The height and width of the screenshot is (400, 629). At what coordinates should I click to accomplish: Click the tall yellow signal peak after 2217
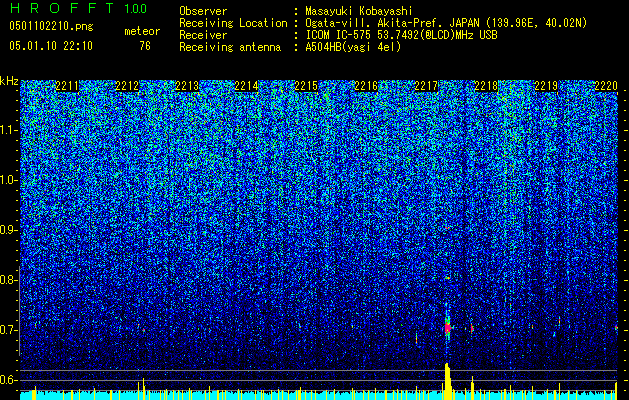click(x=448, y=381)
